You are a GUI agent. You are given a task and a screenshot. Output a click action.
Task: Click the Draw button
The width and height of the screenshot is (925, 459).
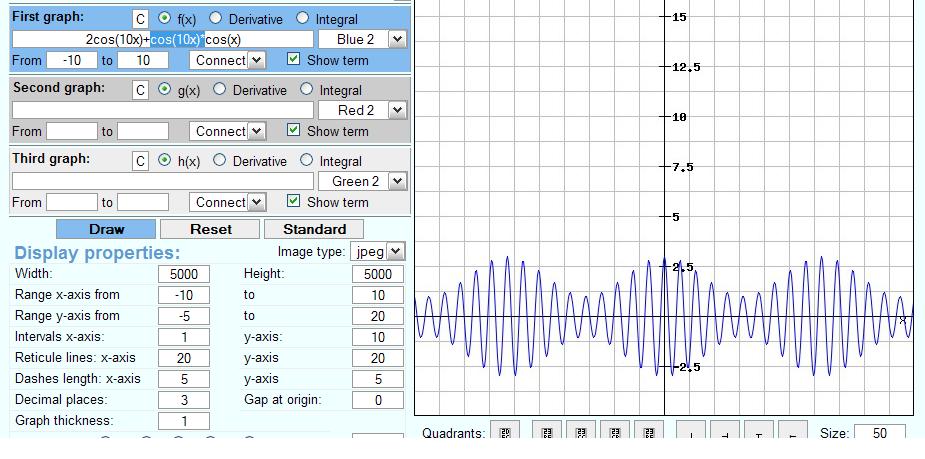pos(106,229)
